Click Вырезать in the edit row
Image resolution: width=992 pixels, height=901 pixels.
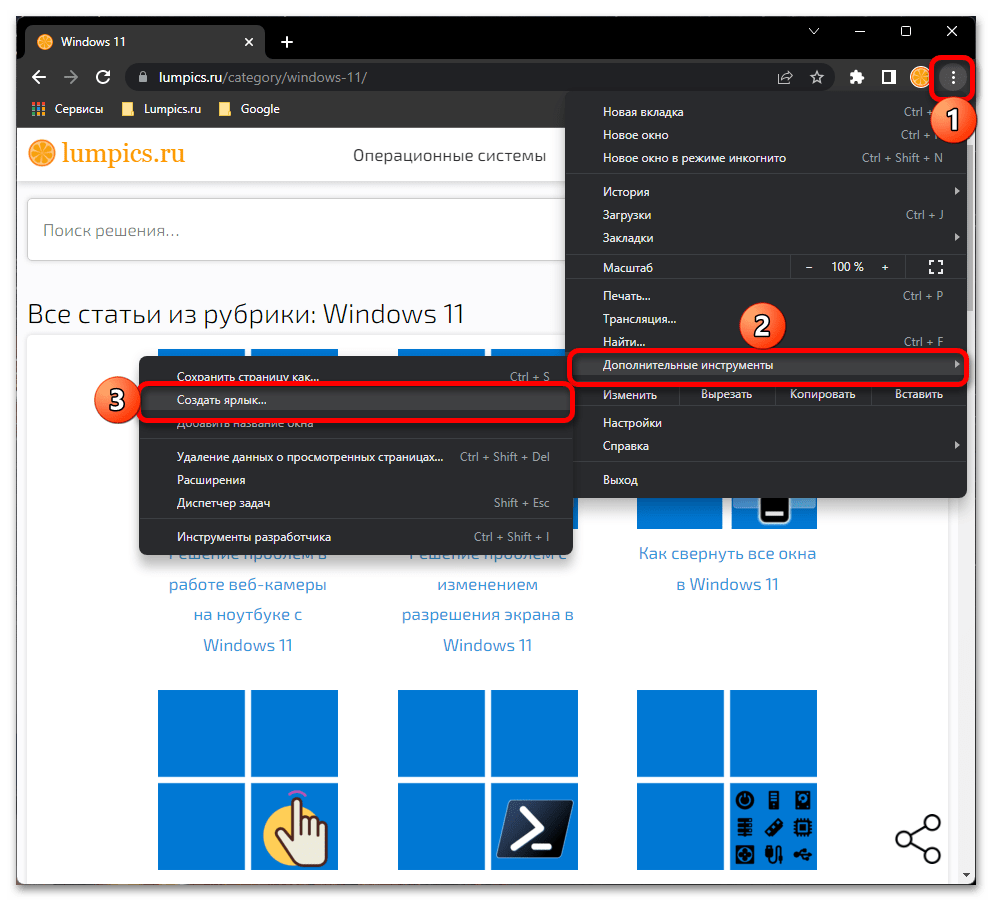pos(726,394)
